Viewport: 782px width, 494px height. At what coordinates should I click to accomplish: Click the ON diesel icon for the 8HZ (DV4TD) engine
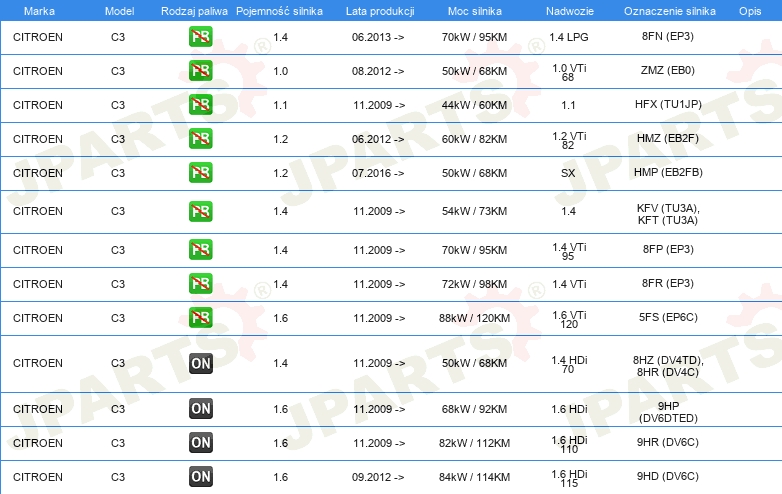(x=201, y=363)
